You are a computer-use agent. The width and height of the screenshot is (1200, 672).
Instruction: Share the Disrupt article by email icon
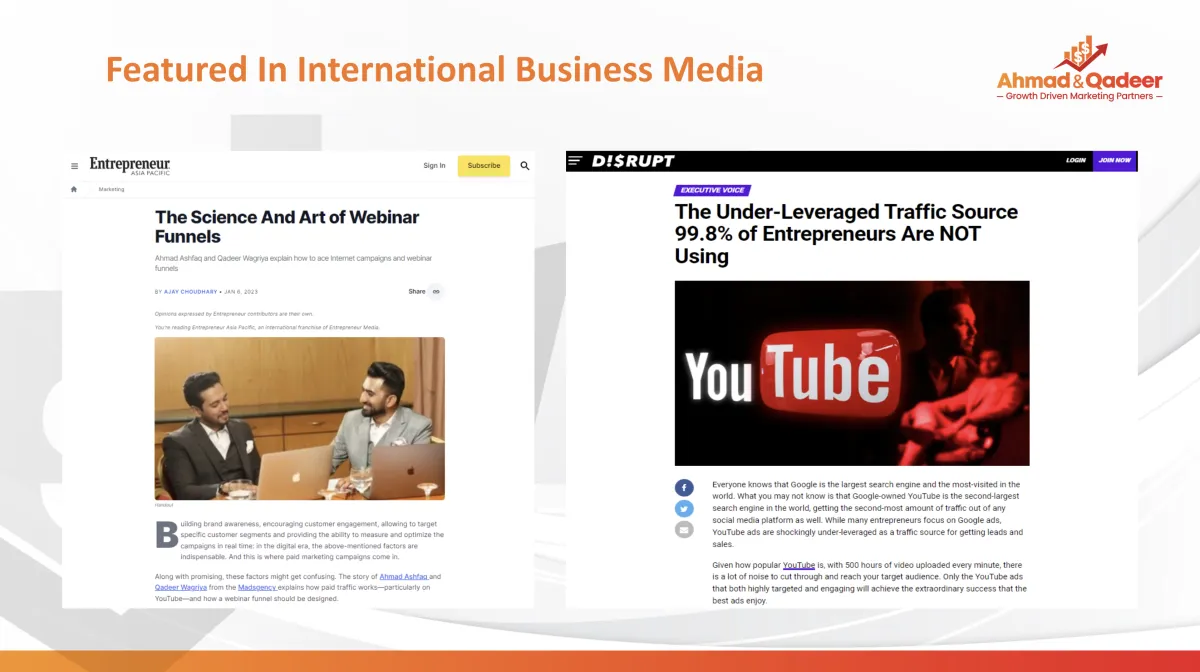[x=684, y=530]
